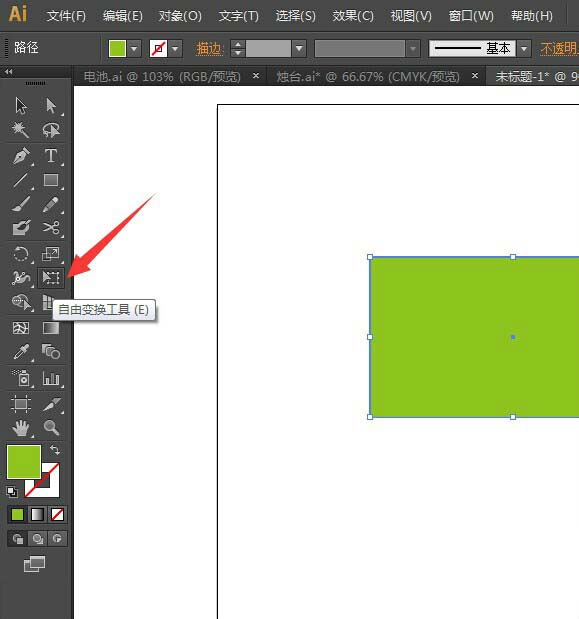
Task: Select the Type tool
Action: (x=51, y=156)
